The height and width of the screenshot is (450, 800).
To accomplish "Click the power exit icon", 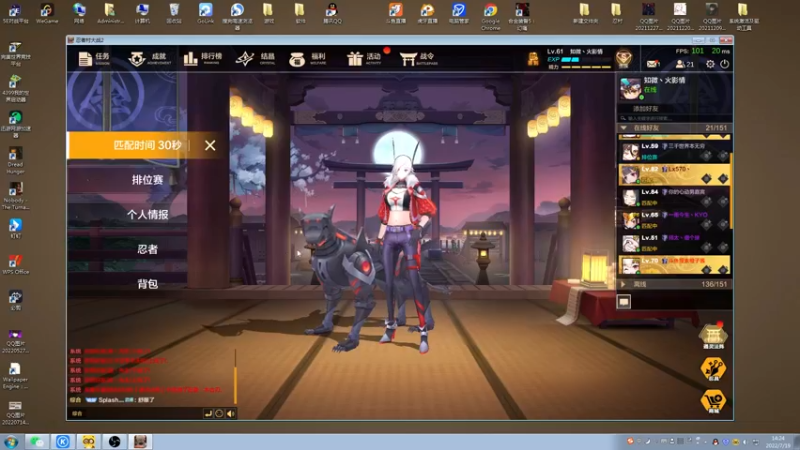I will 724,64.
